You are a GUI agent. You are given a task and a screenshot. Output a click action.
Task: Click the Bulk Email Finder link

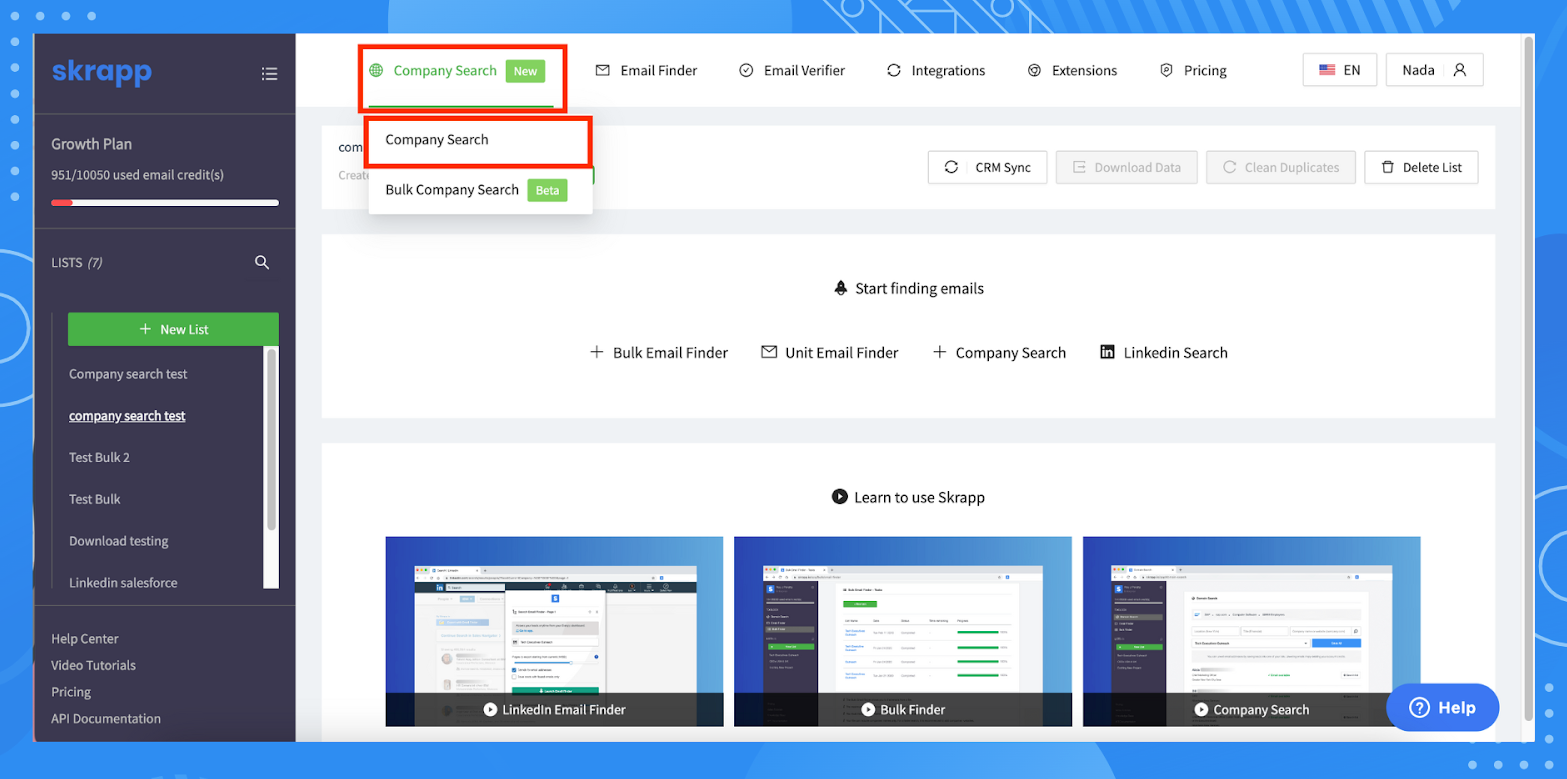659,352
